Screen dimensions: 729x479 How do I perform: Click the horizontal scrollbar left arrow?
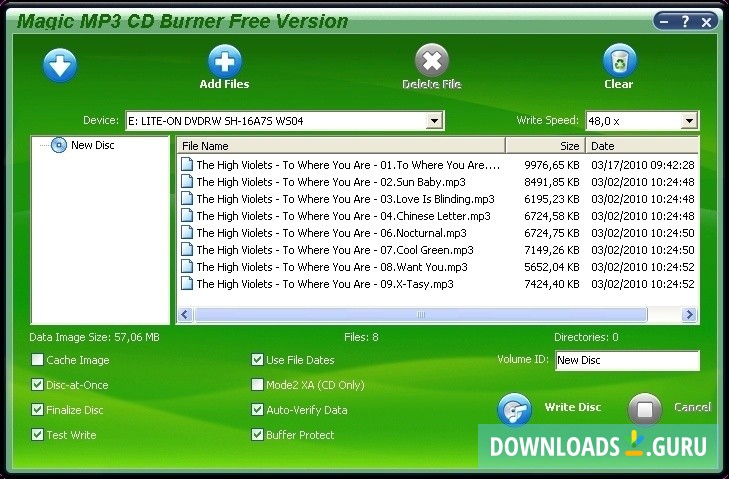click(185, 315)
